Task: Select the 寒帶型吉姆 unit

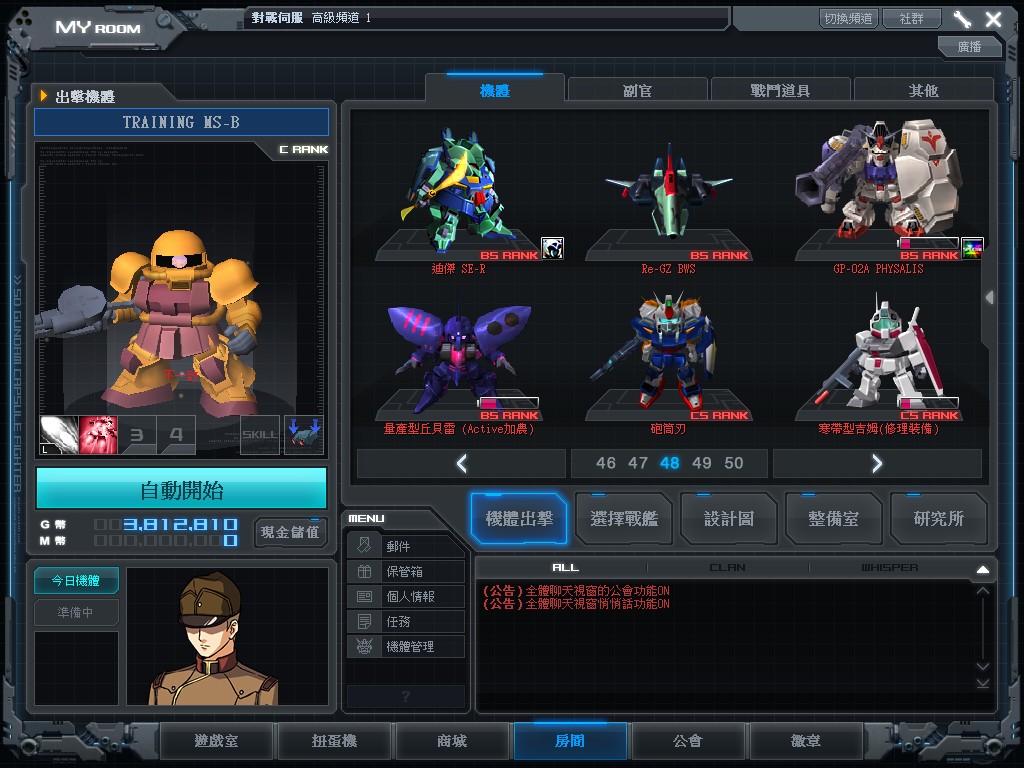Action: click(879, 362)
